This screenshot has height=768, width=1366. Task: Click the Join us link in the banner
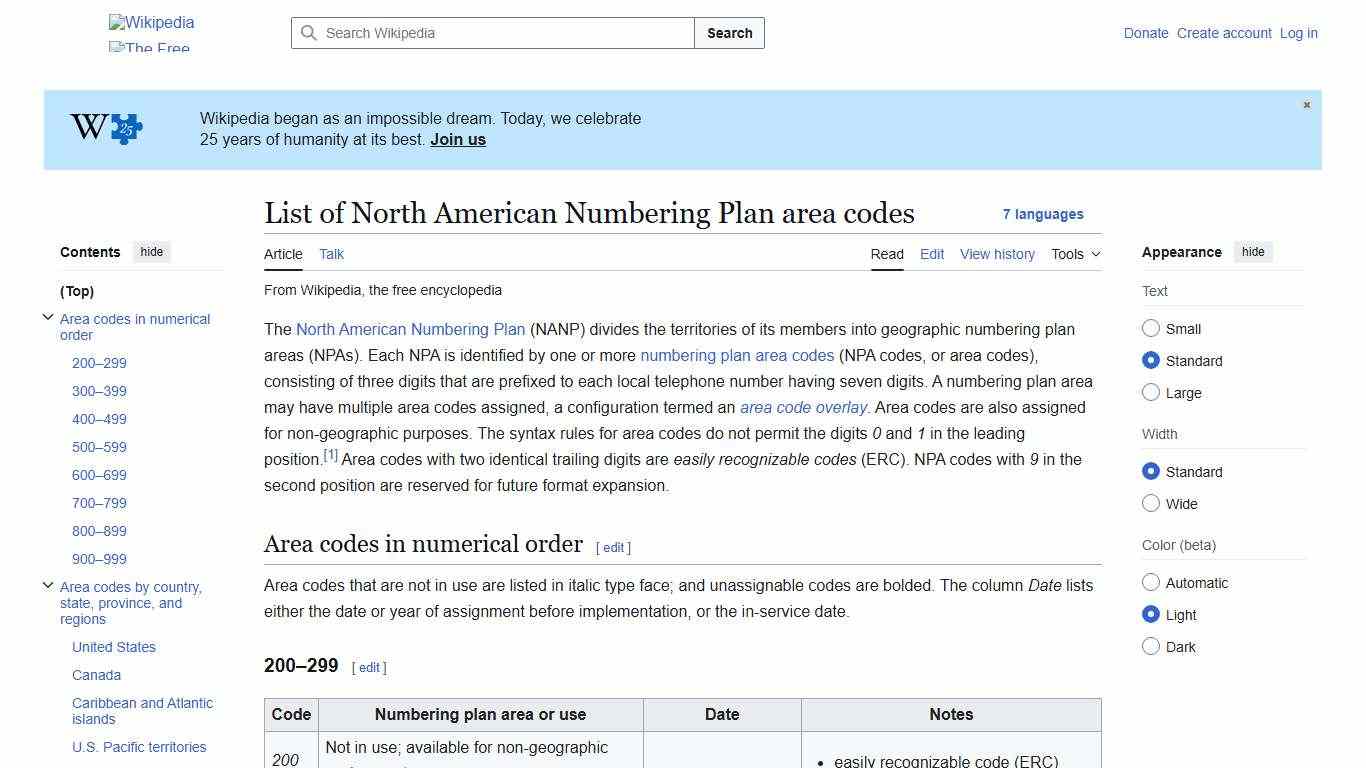tap(457, 139)
